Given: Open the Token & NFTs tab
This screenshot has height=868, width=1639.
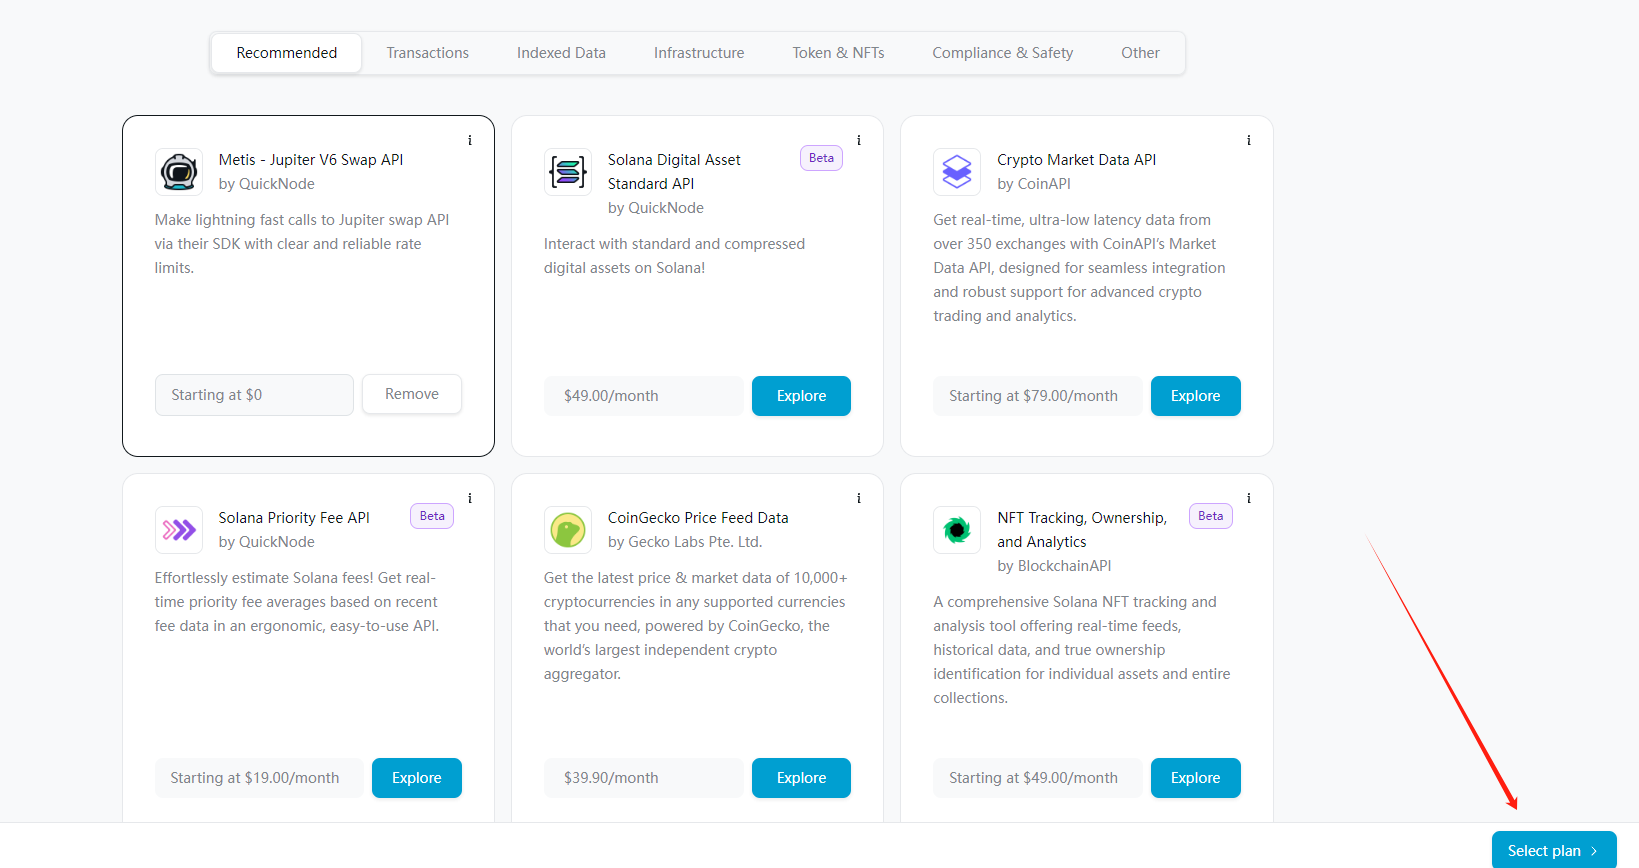Looking at the screenshot, I should point(838,53).
